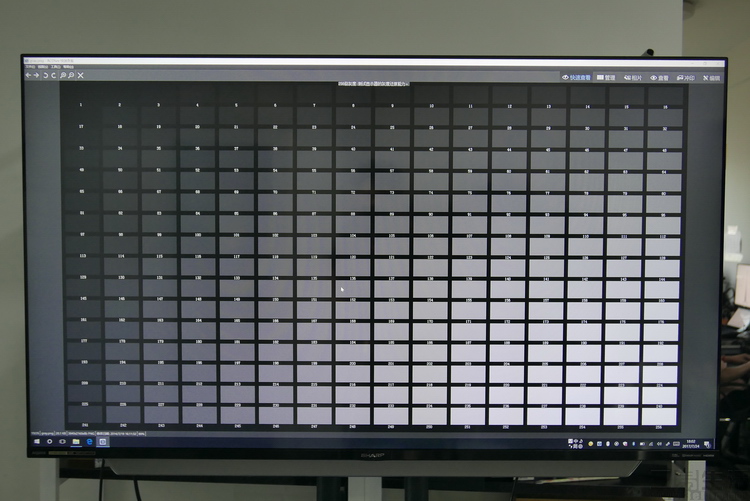750x501 pixels.
Task: Switch to the 相片 mode tab
Action: [x=633, y=77]
